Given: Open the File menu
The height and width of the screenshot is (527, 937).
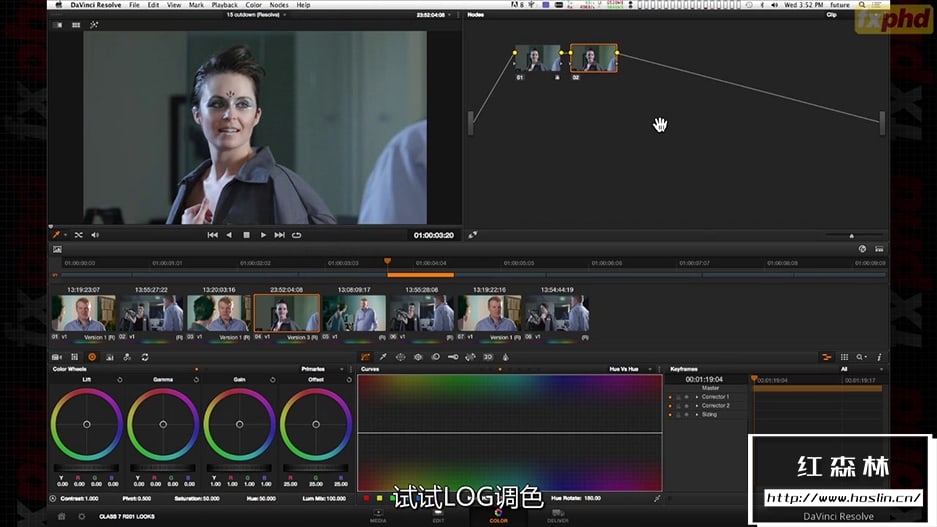Looking at the screenshot, I should tap(134, 5).
